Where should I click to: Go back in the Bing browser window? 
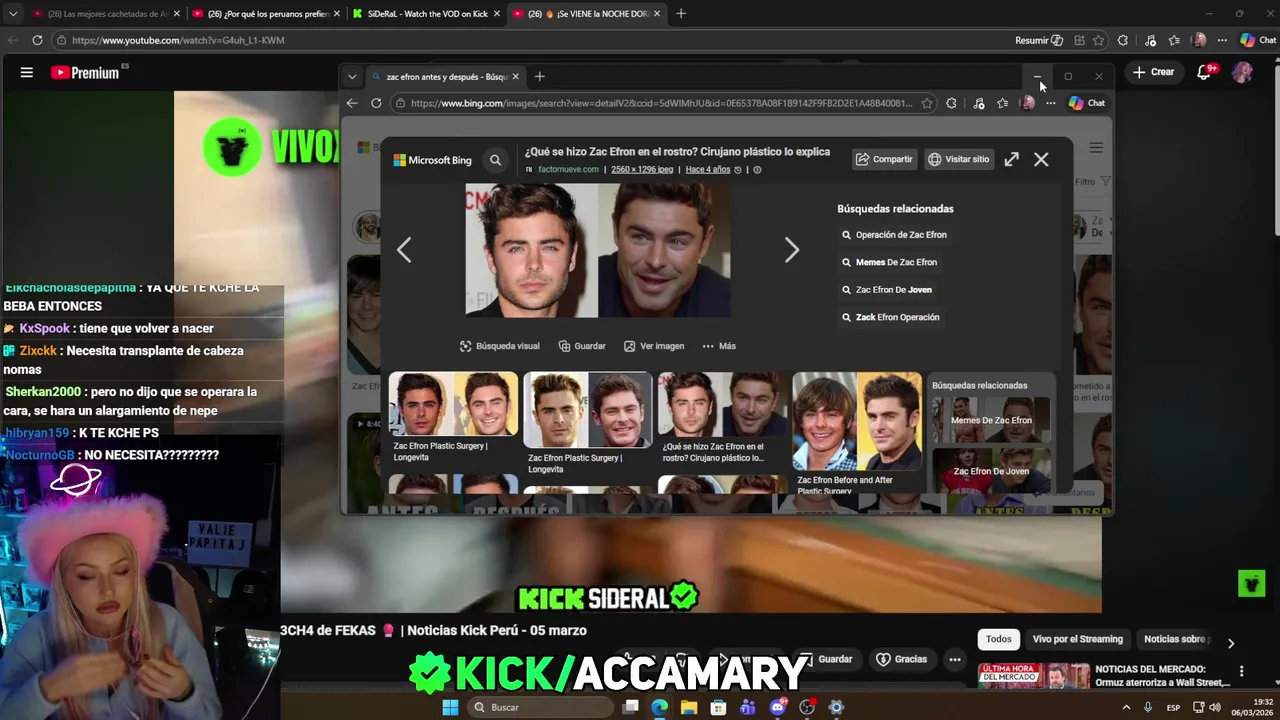[352, 103]
